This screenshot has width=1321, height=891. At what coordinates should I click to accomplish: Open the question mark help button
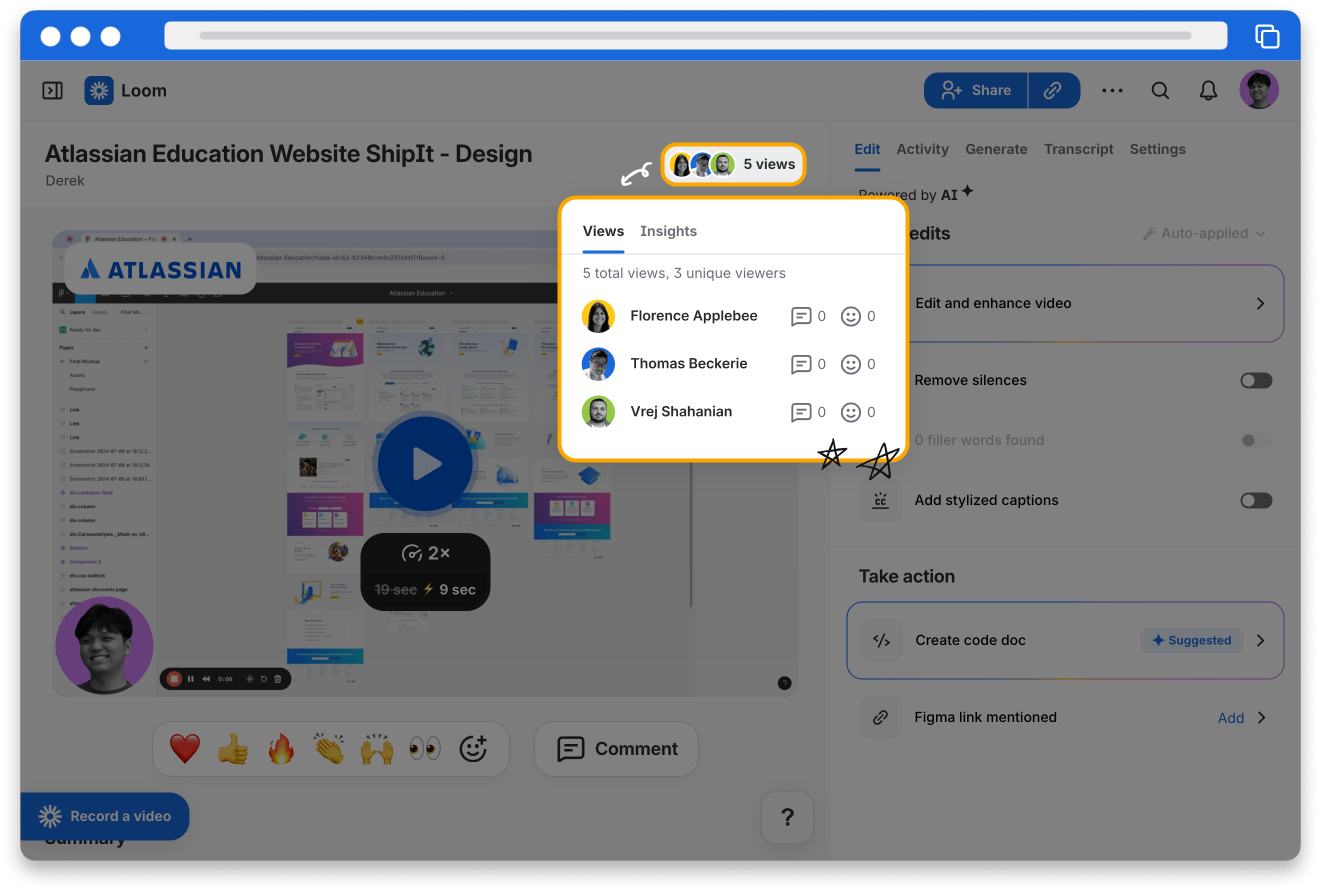tap(787, 818)
